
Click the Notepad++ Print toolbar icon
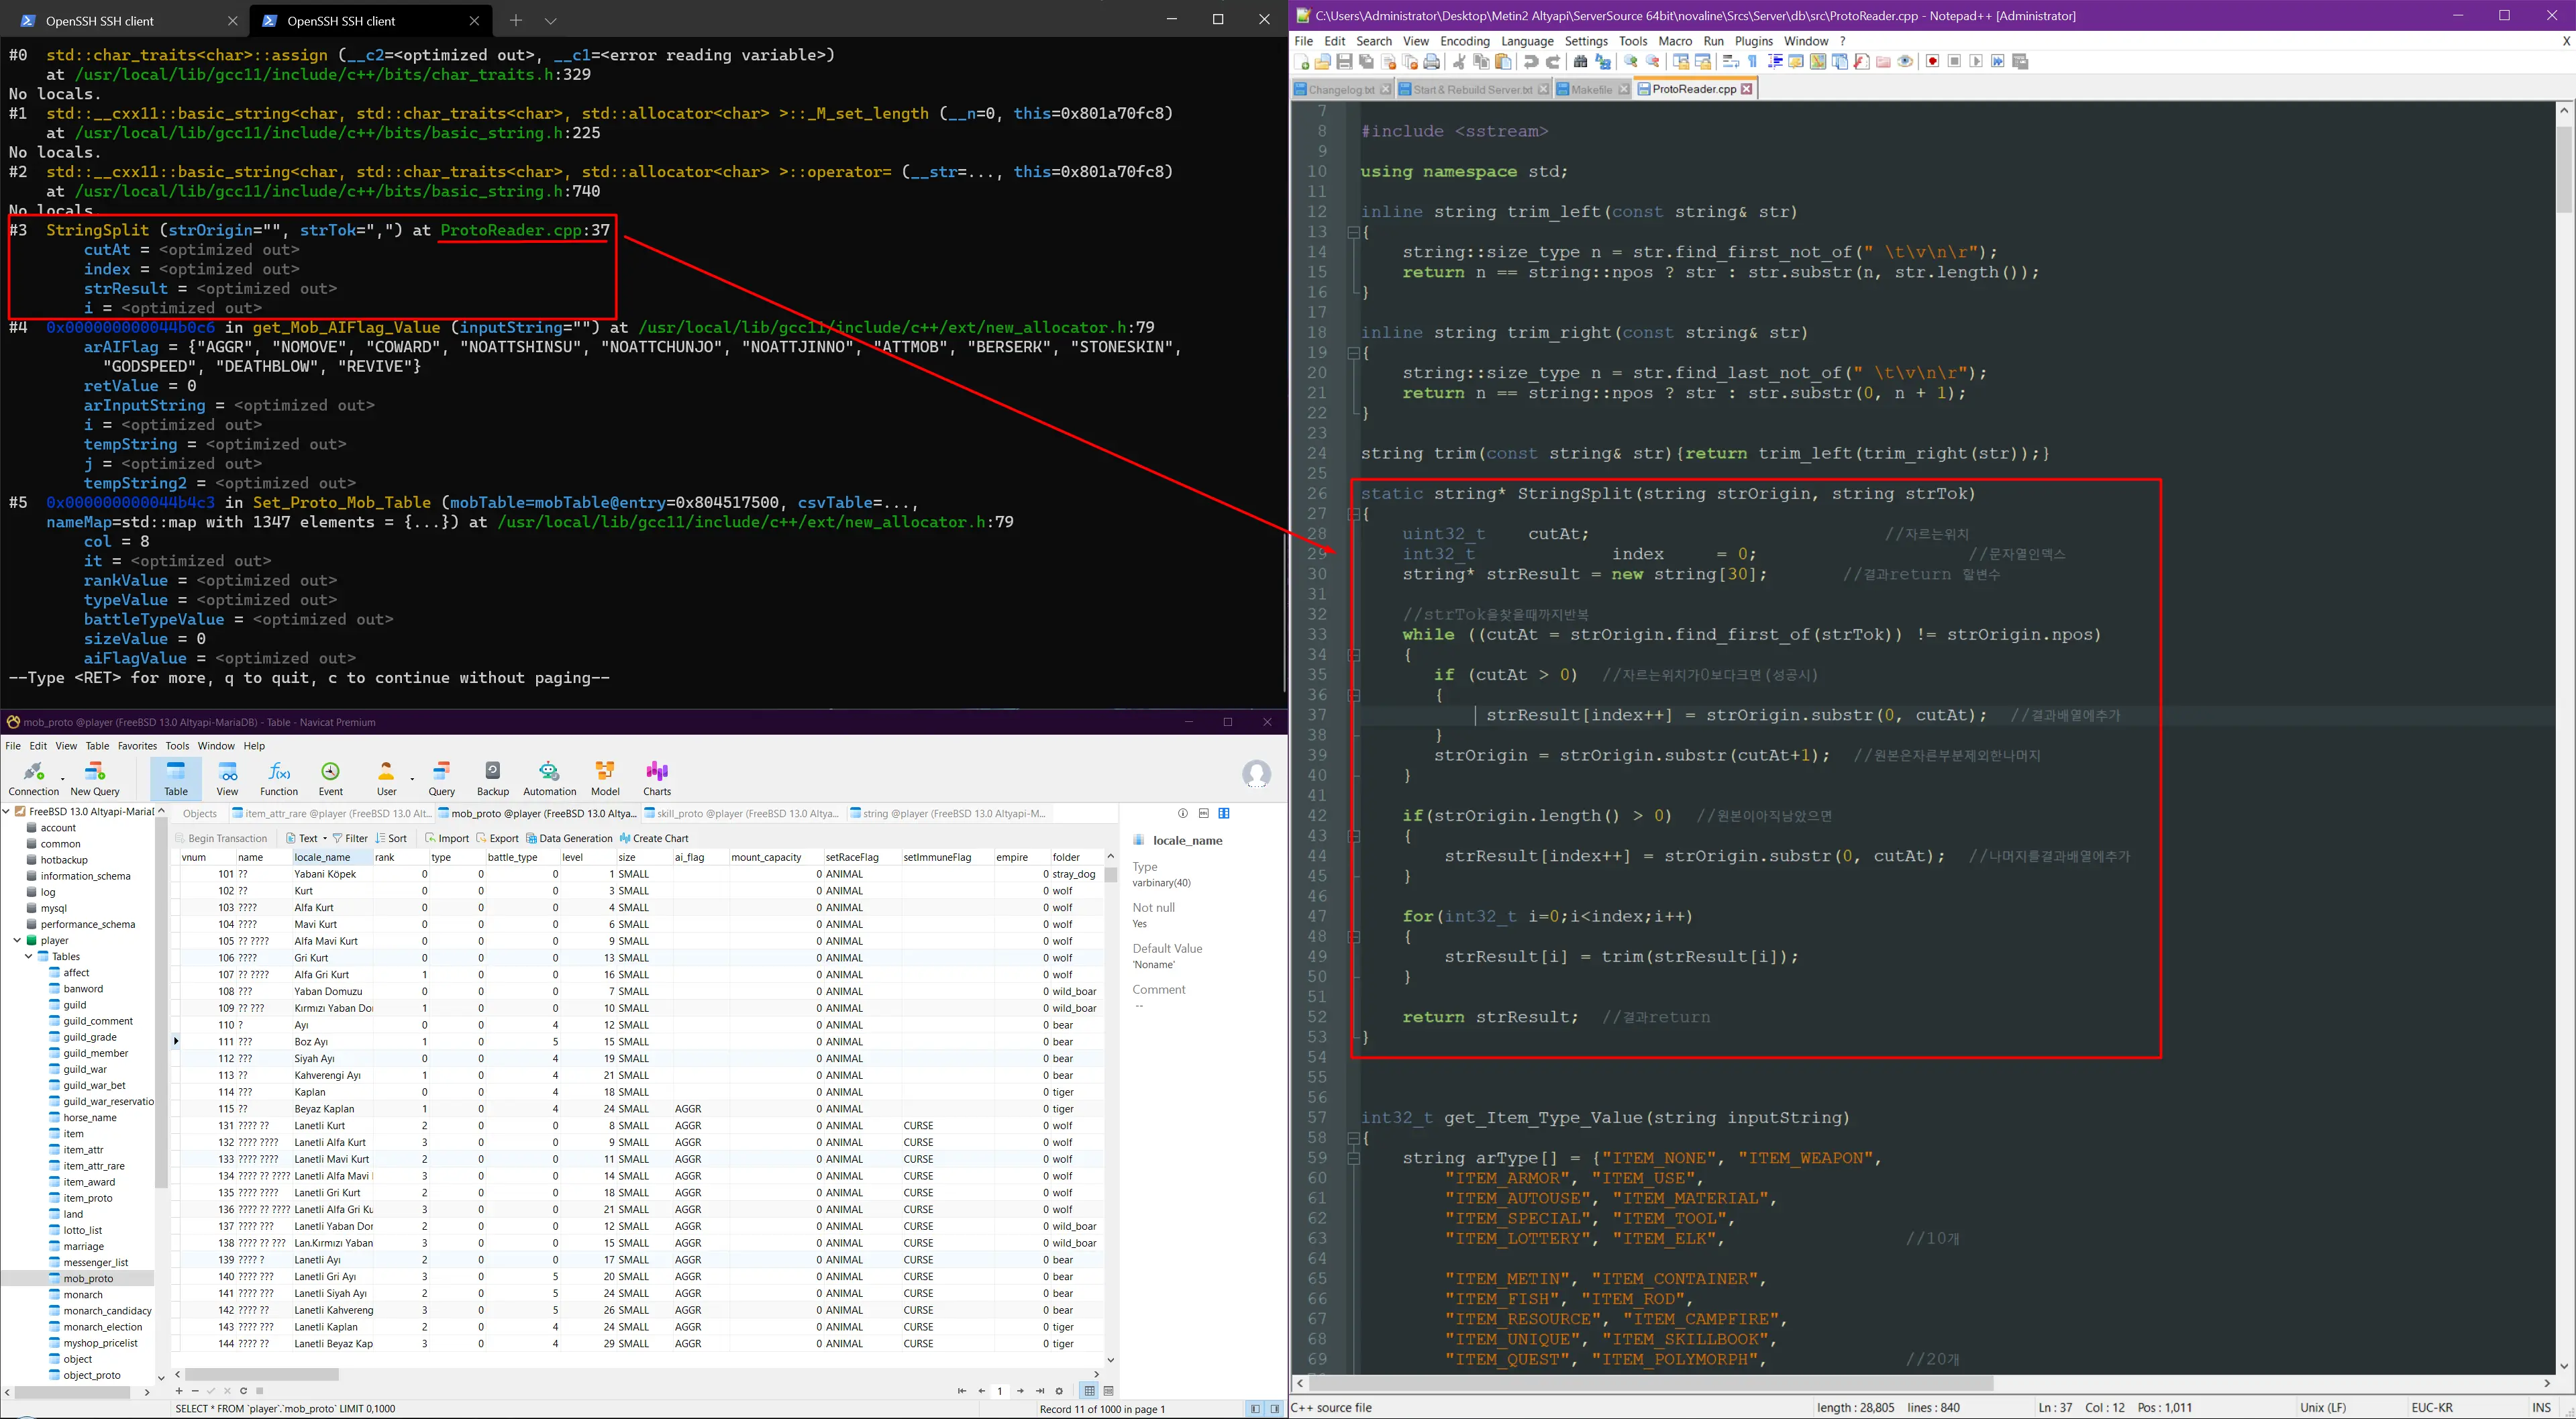click(1432, 62)
